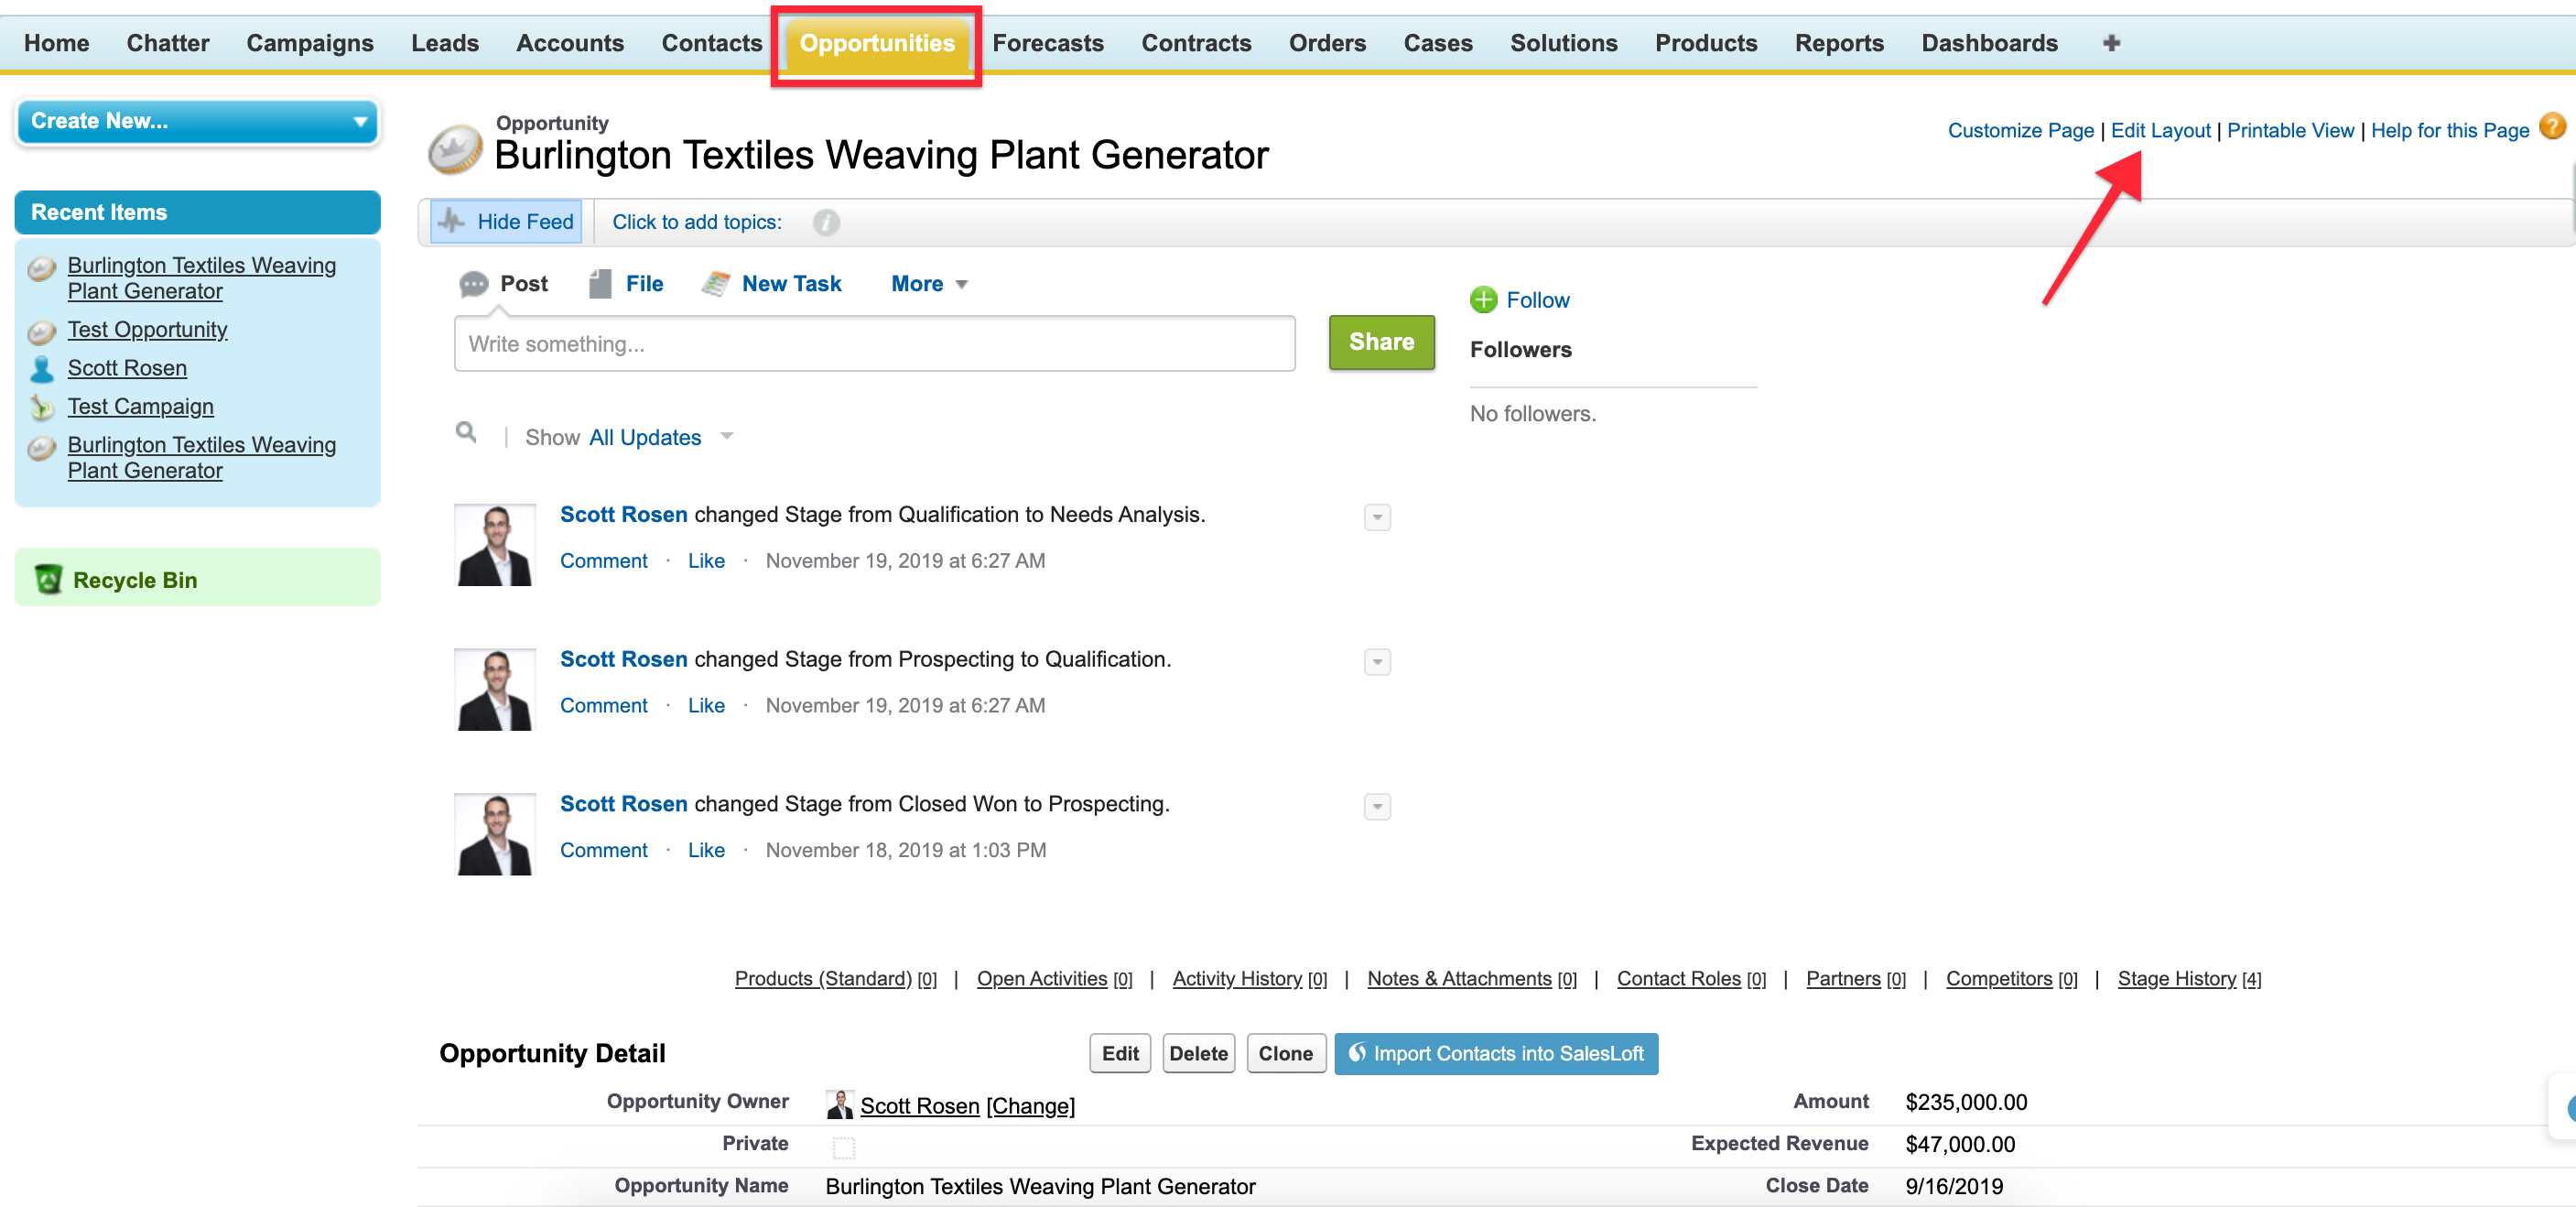Click the Recycle Bin icon
Viewport: 2576px width, 1207px height.
(x=48, y=579)
